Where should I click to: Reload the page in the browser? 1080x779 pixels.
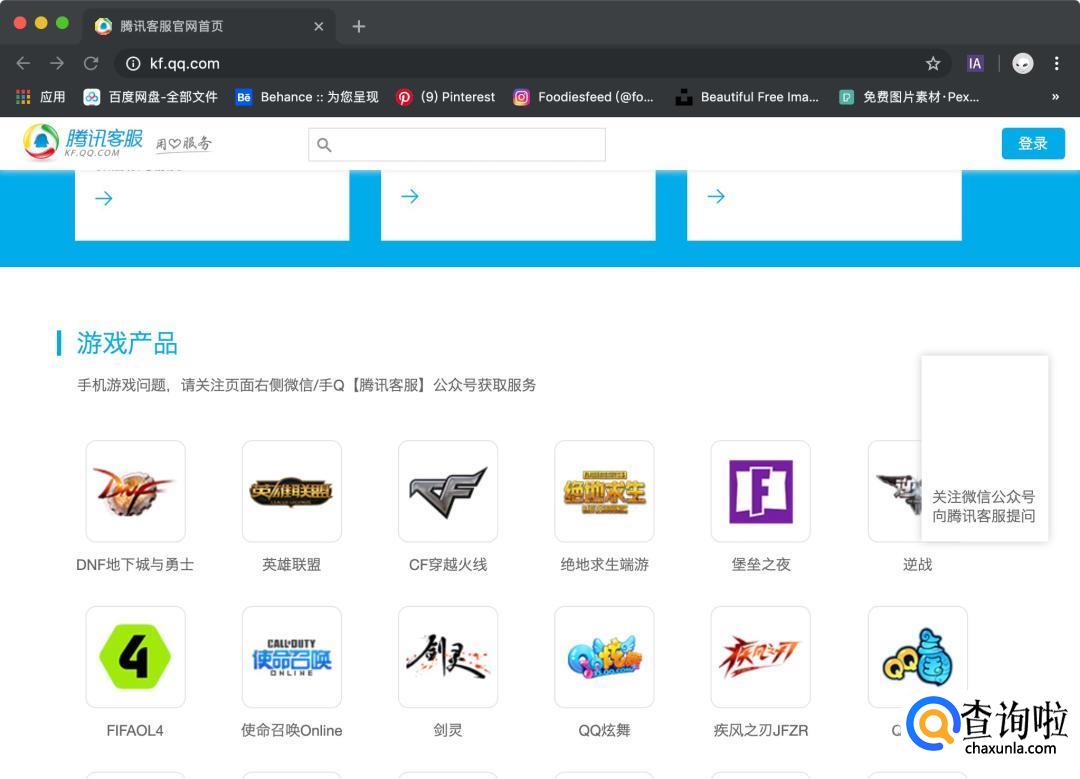click(x=91, y=64)
